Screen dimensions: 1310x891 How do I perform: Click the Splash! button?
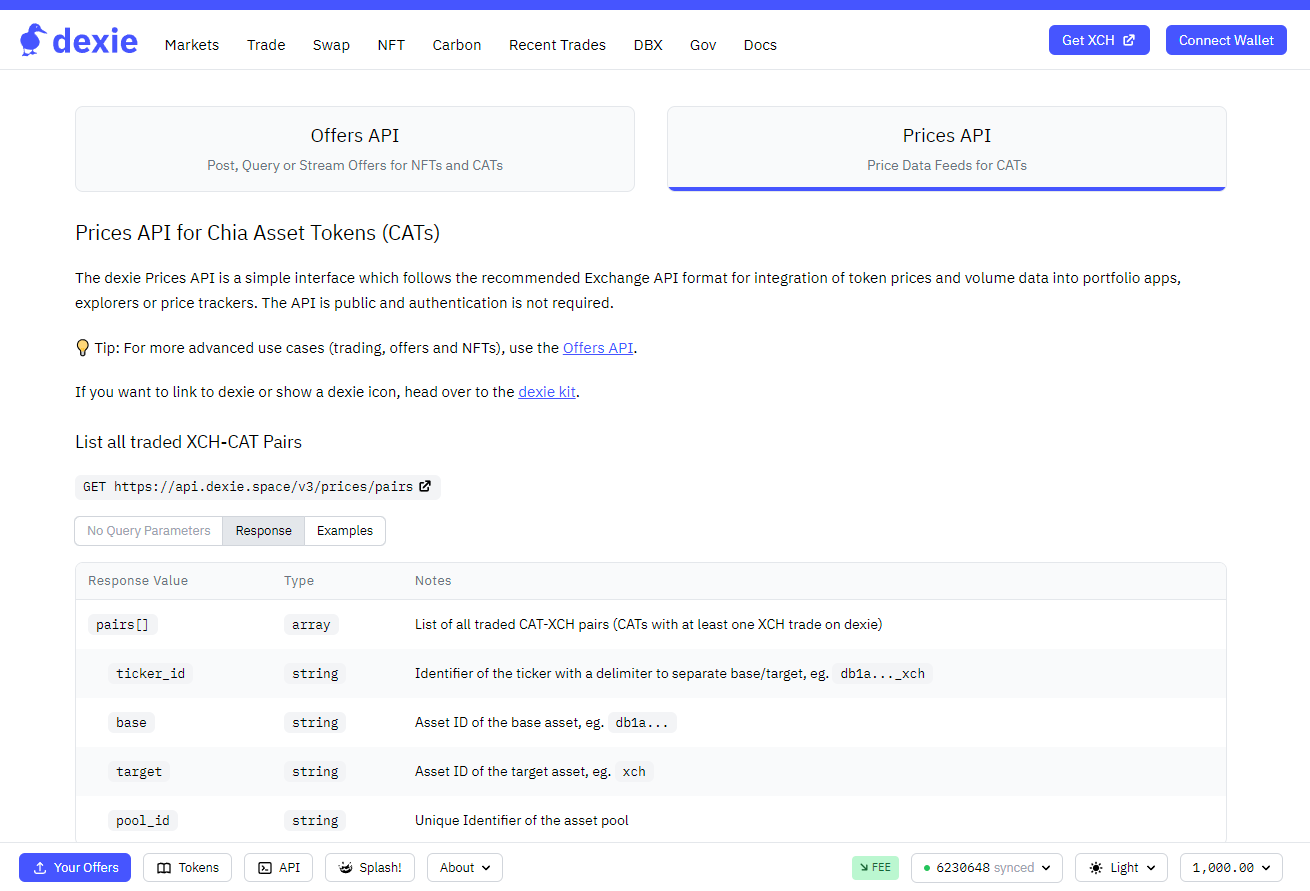pos(370,868)
